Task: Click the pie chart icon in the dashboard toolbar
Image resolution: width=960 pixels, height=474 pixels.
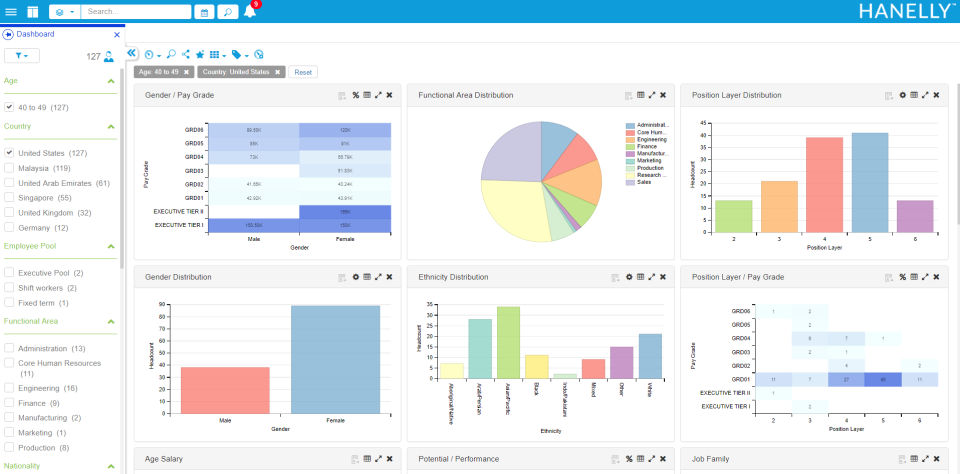Action: [x=258, y=55]
